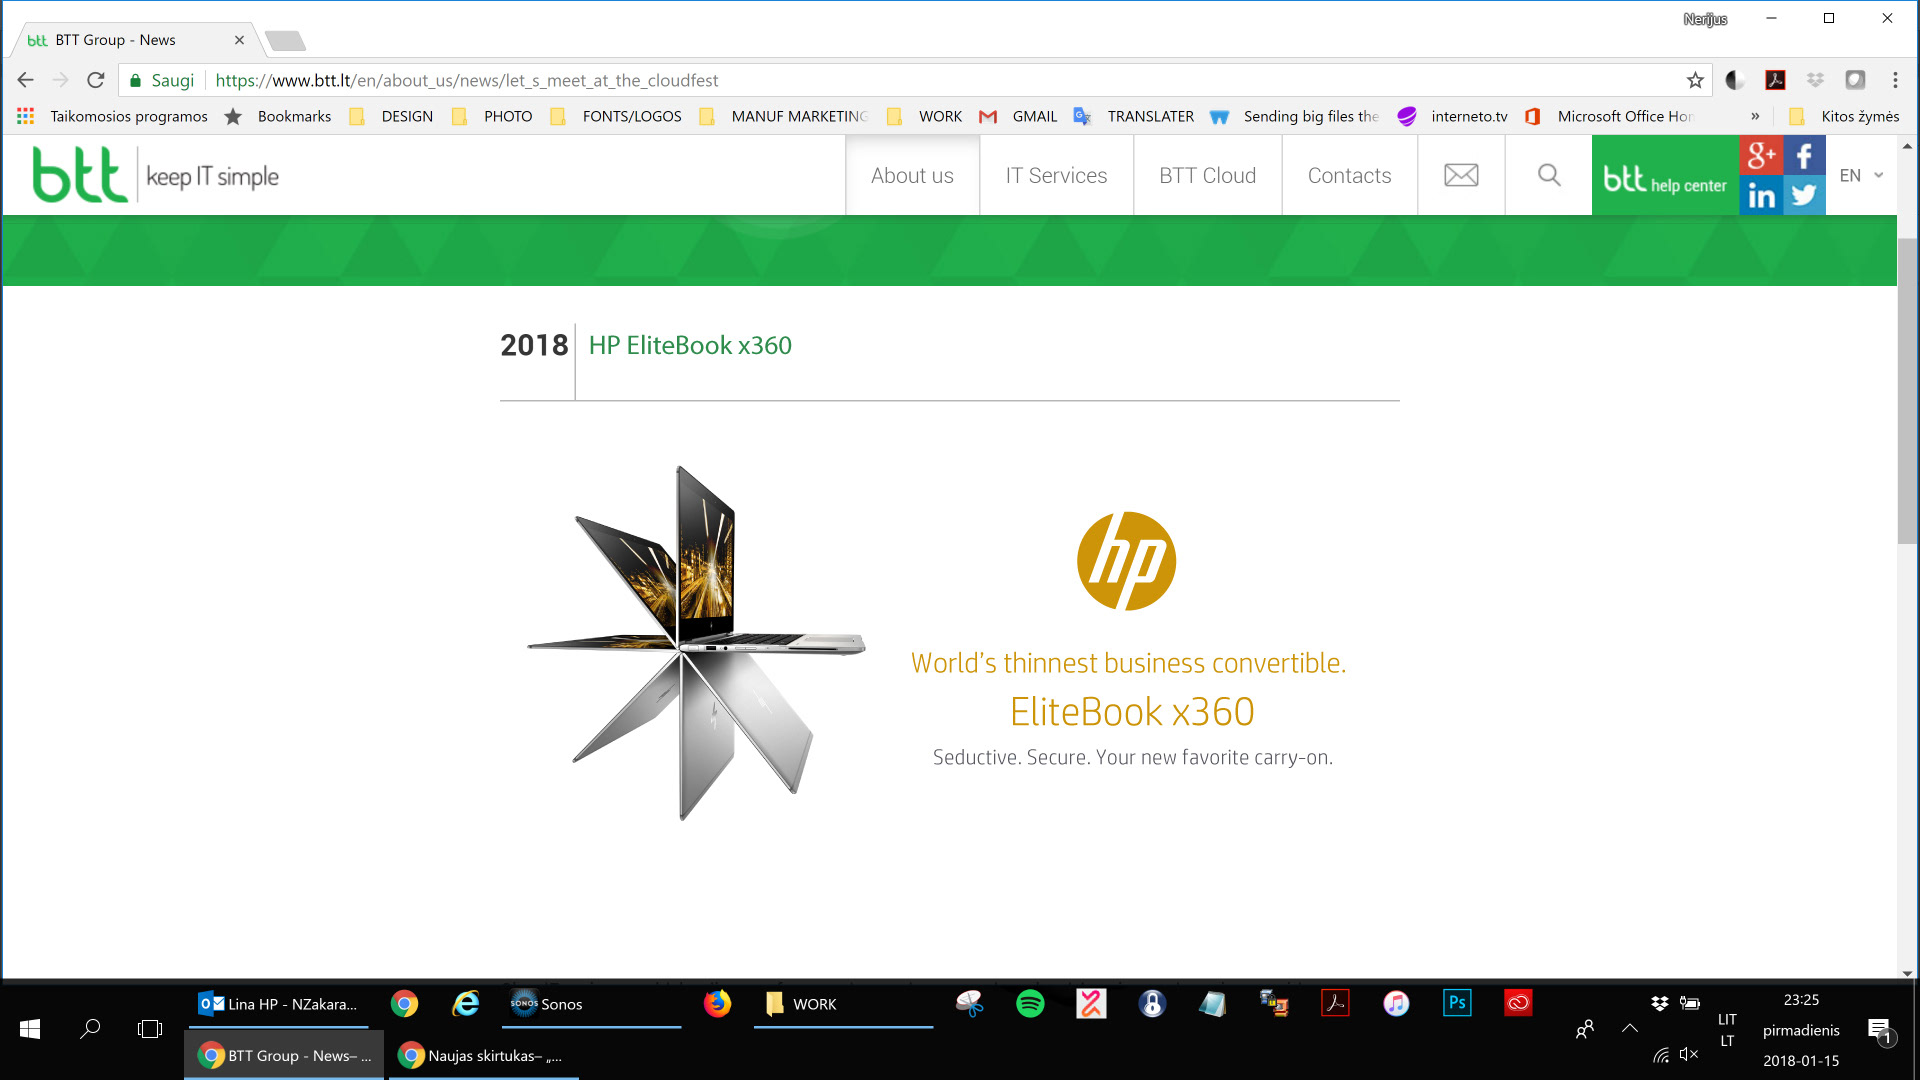The height and width of the screenshot is (1080, 1920).
Task: Click the btt keep IT simple logo
Action: (x=155, y=175)
